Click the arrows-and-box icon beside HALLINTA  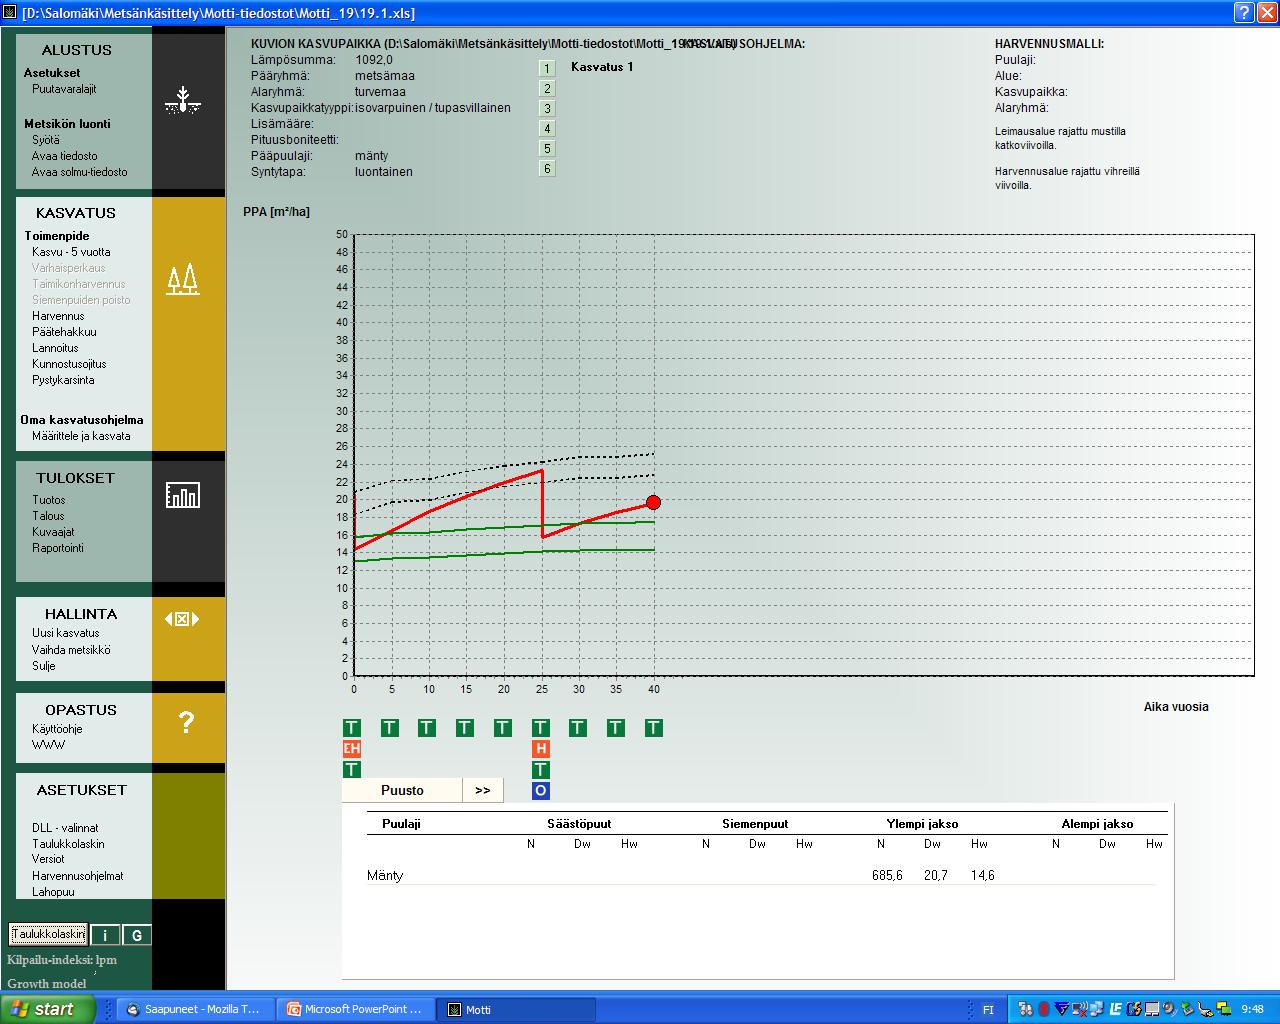pyautogui.click(x=182, y=619)
